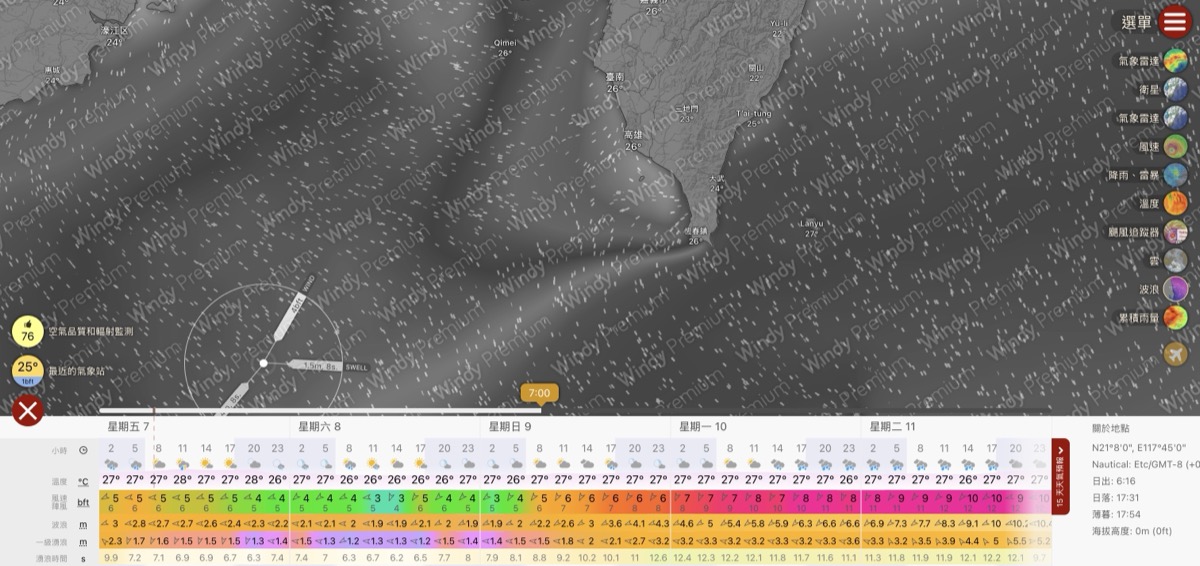Toggle temperature unit °C
1200x566 pixels.
click(83, 480)
